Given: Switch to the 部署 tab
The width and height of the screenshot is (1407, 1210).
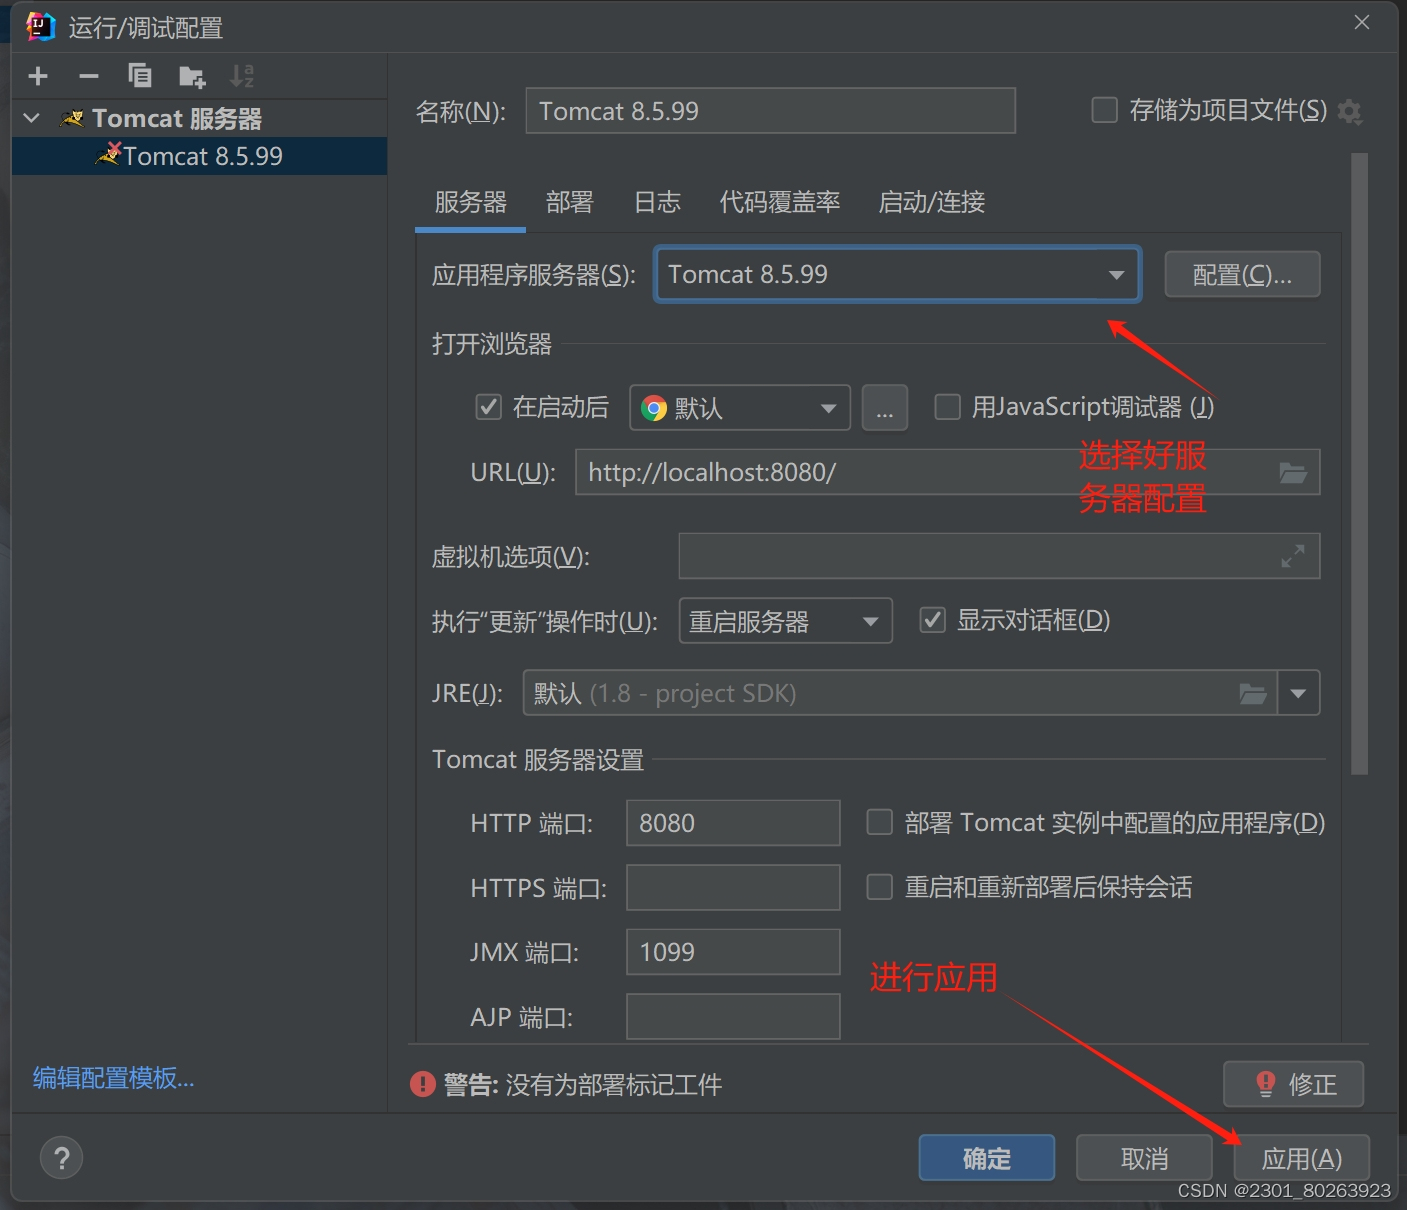Looking at the screenshot, I should coord(569,202).
